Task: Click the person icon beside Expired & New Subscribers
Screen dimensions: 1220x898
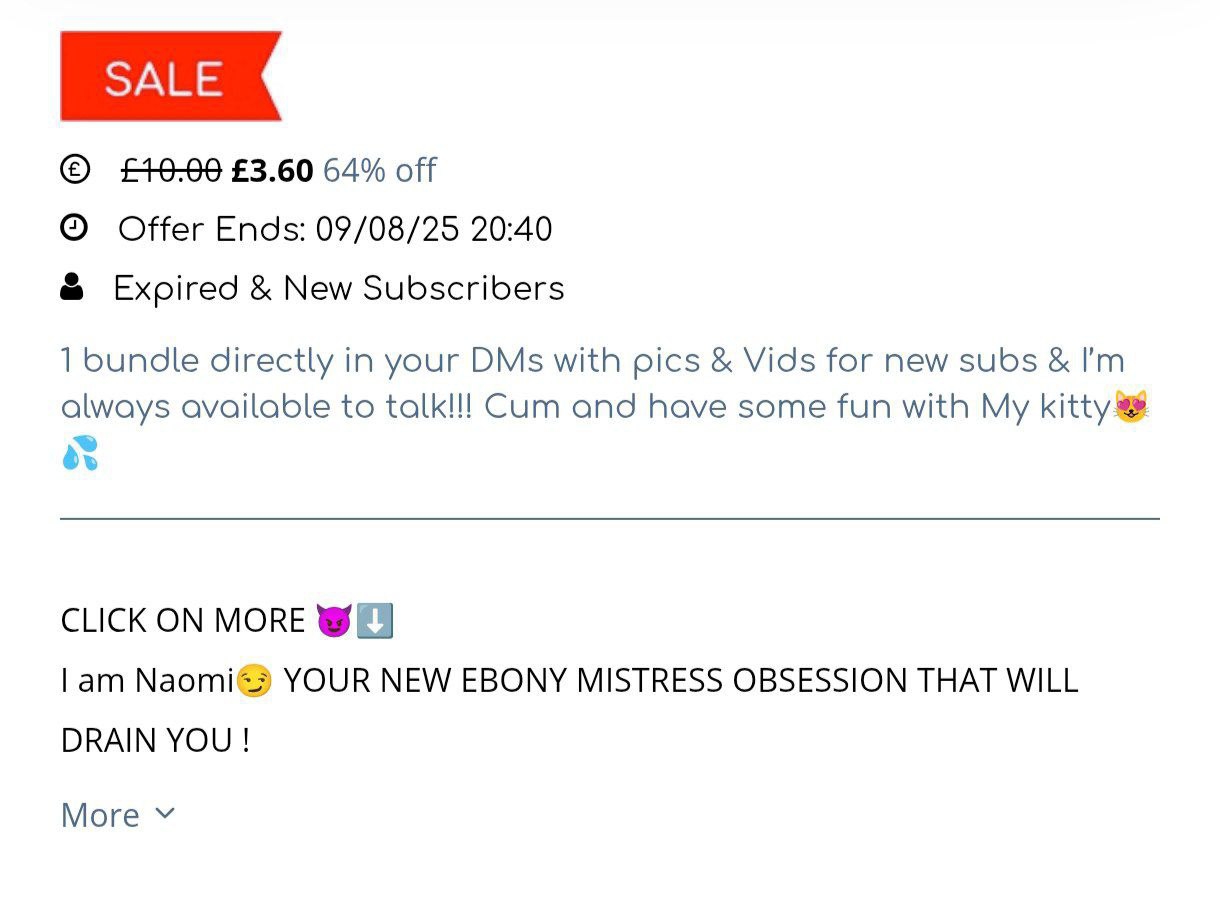Action: coord(72,287)
